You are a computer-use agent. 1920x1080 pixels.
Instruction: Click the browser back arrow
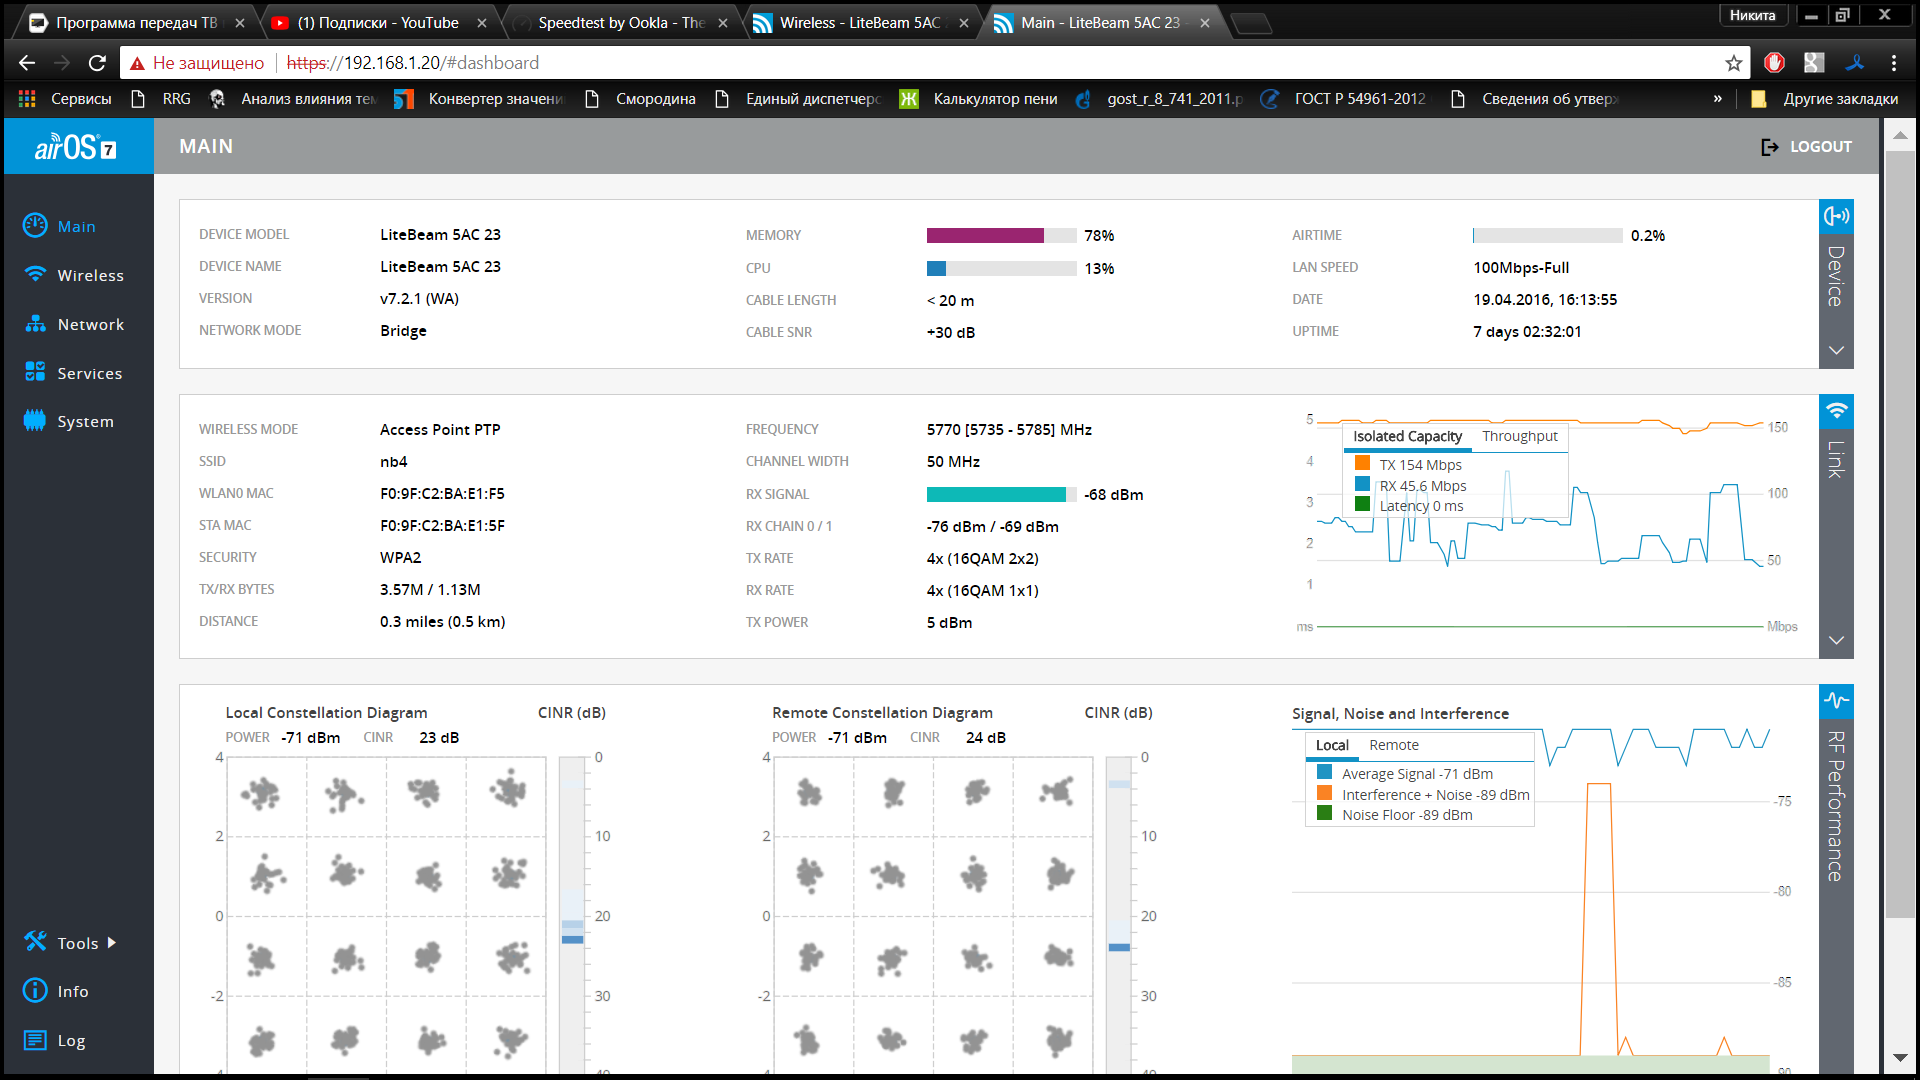coord(27,63)
